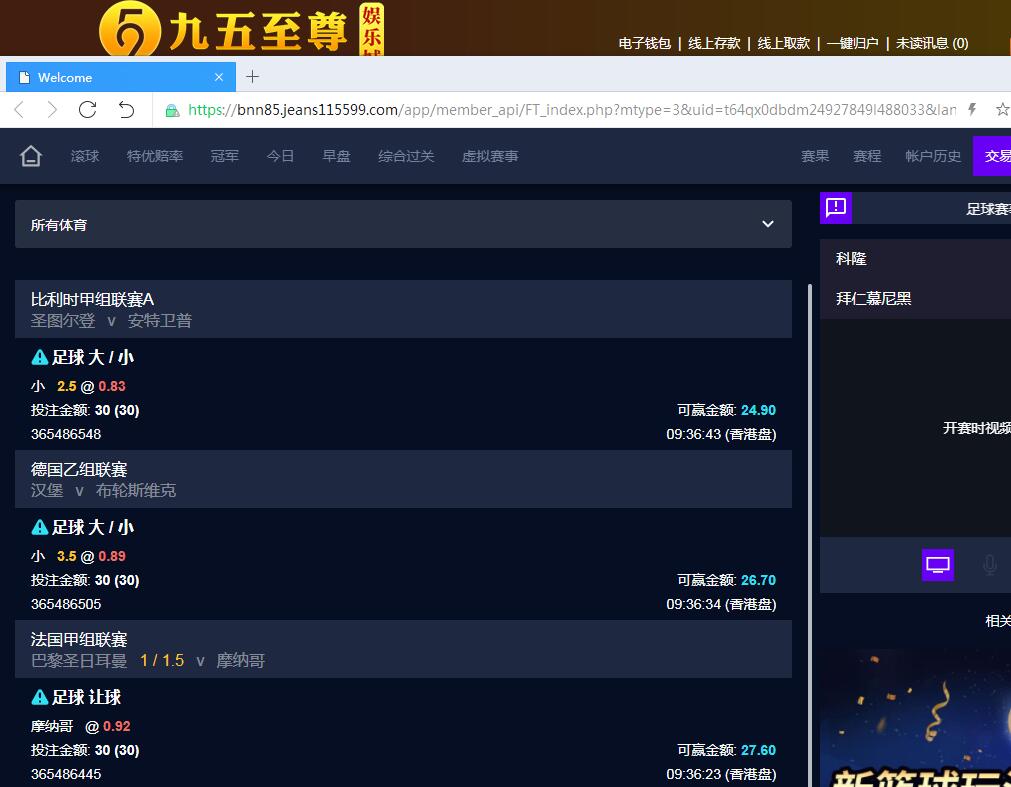Click the green secure lock icon in address bar
Image resolution: width=1011 pixels, height=787 pixels.
coord(172,111)
